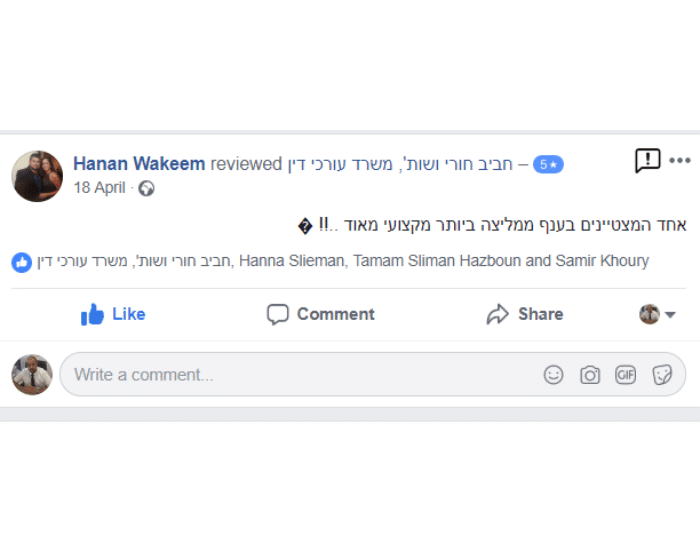Share the review post
Image resolution: width=700 pixels, height=553 pixels.
[x=525, y=314]
